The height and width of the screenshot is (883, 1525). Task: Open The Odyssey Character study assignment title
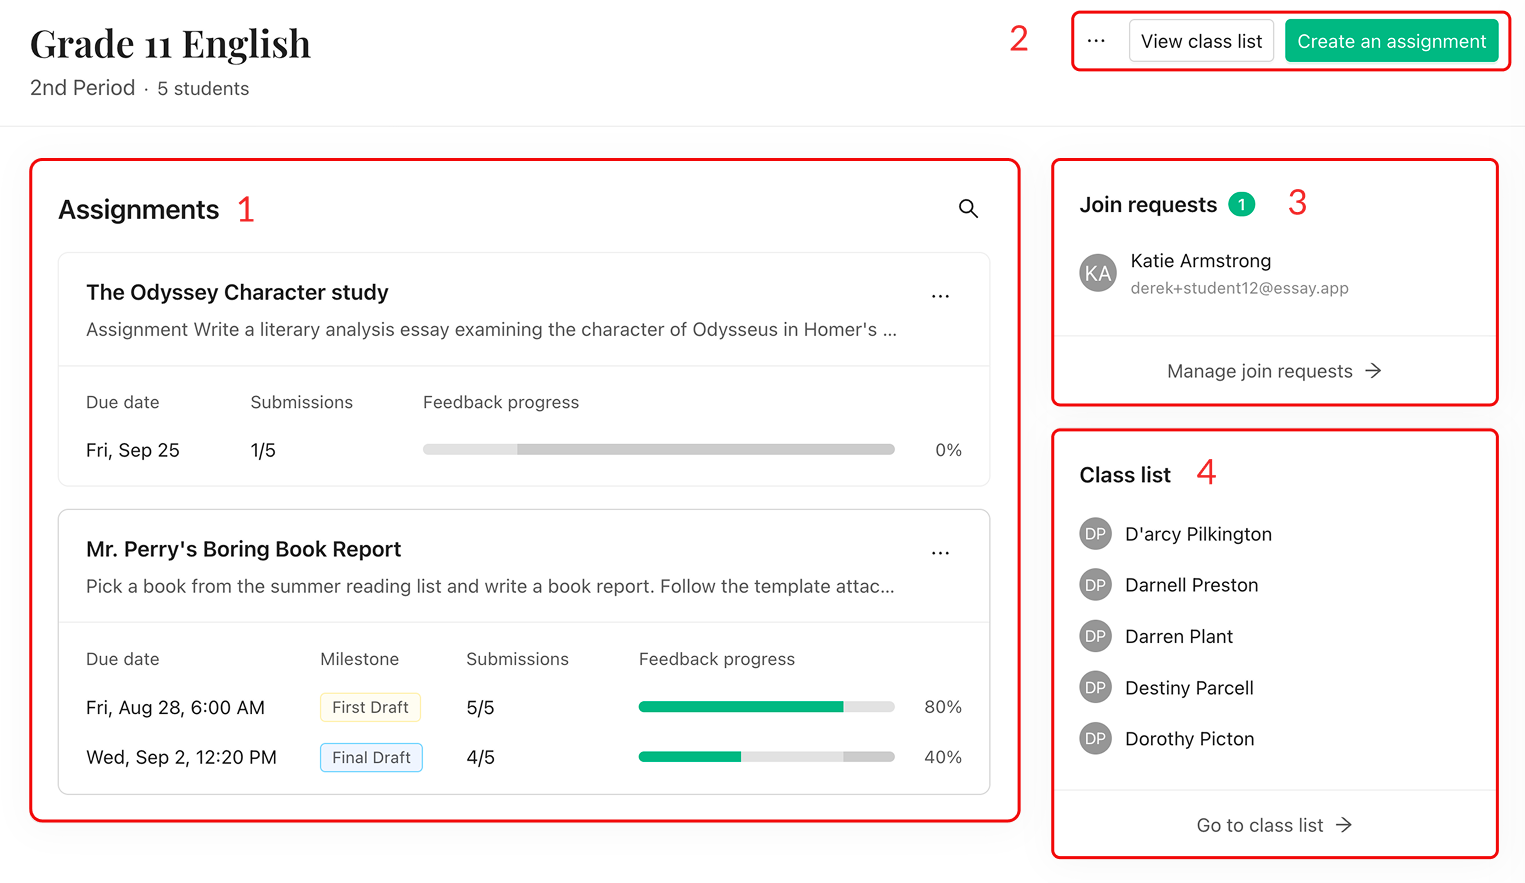(237, 292)
